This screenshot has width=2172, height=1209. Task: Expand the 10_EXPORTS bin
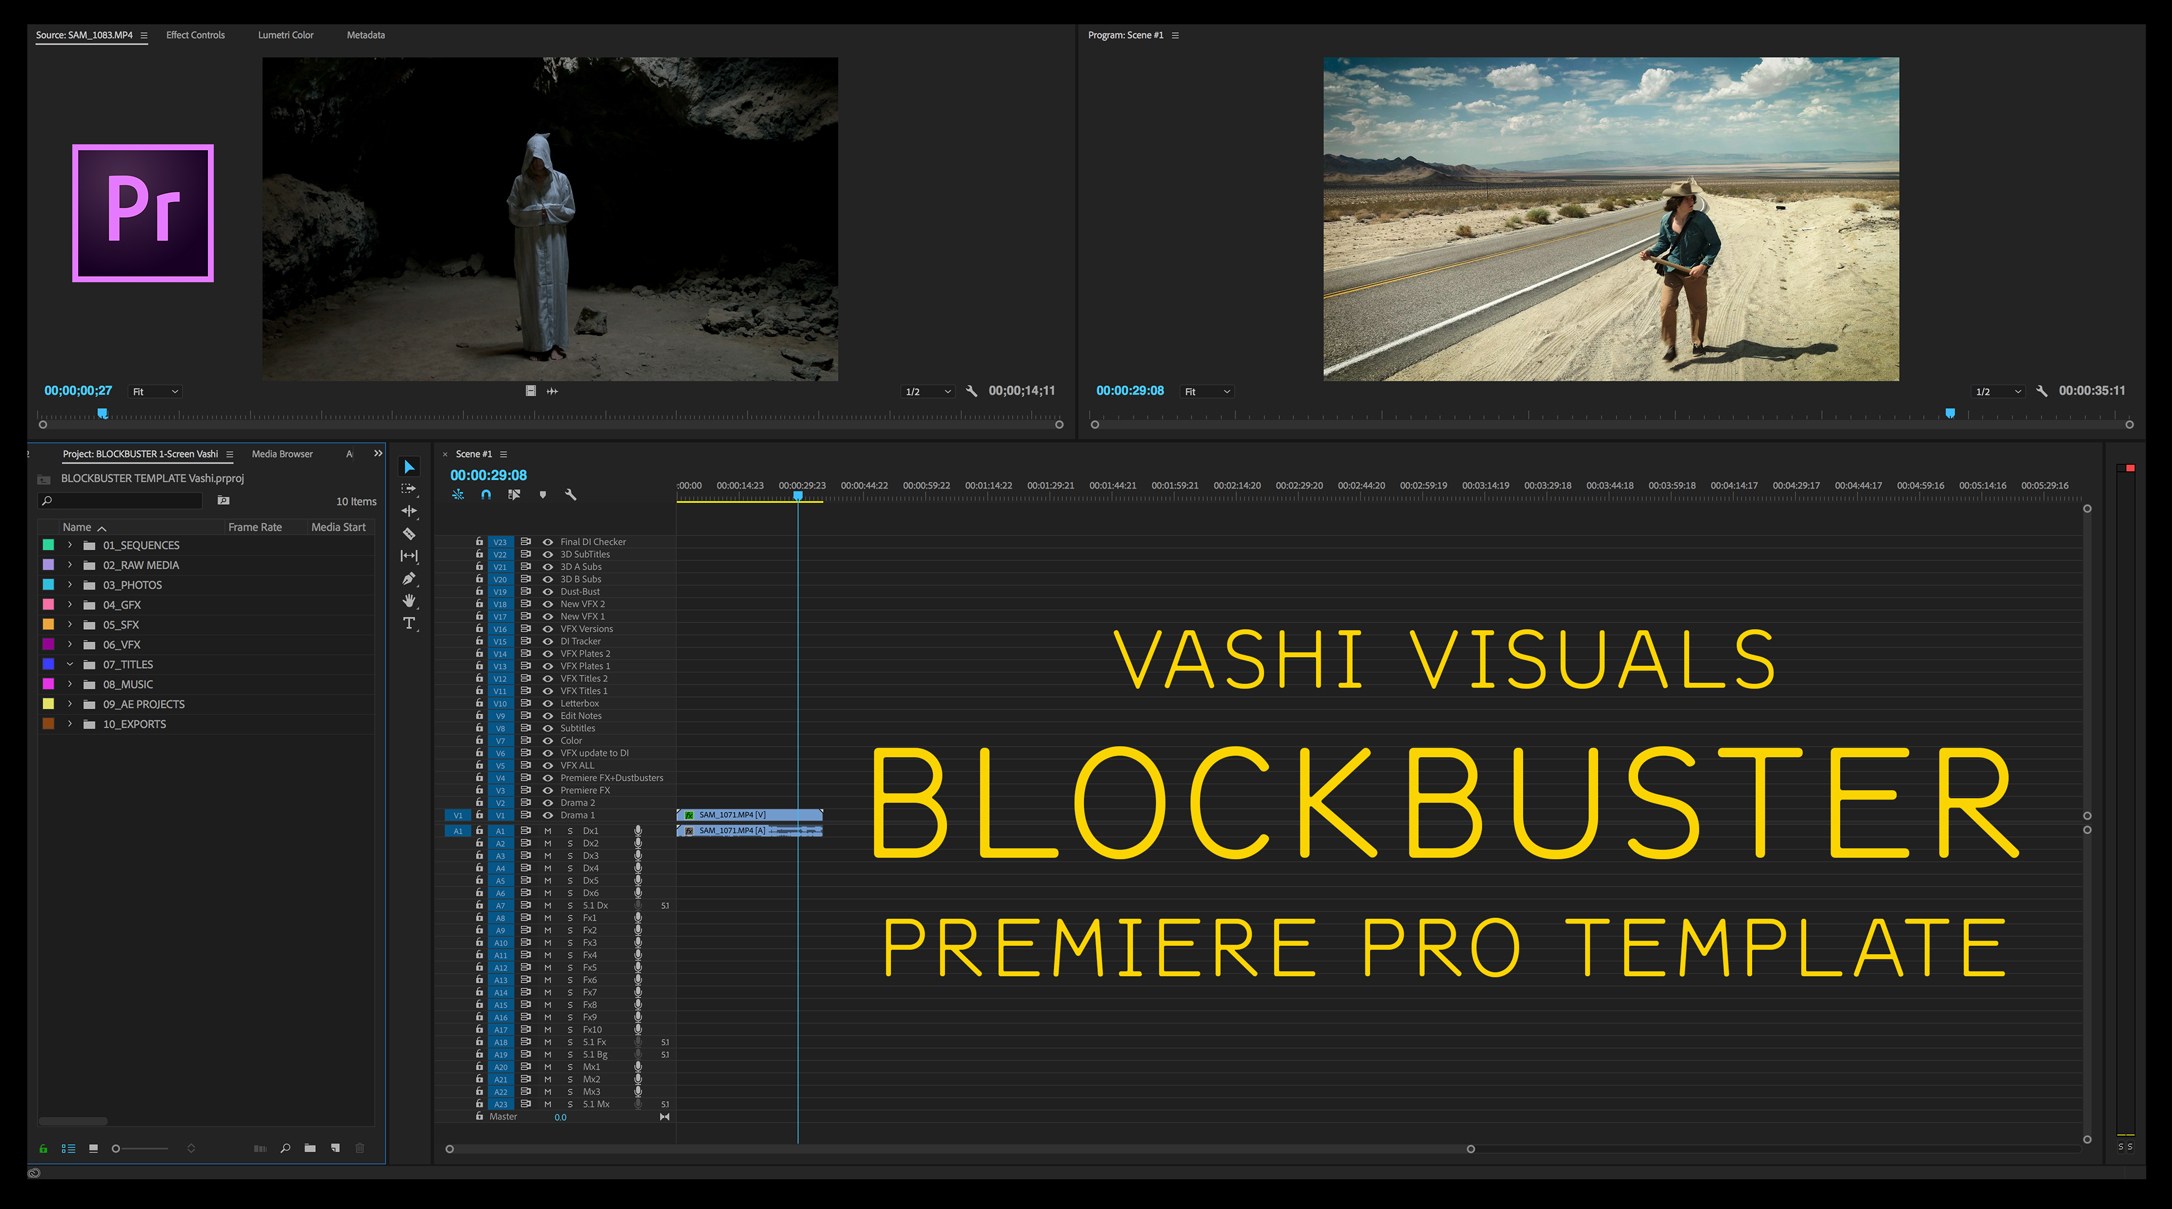pyautogui.click(x=70, y=724)
